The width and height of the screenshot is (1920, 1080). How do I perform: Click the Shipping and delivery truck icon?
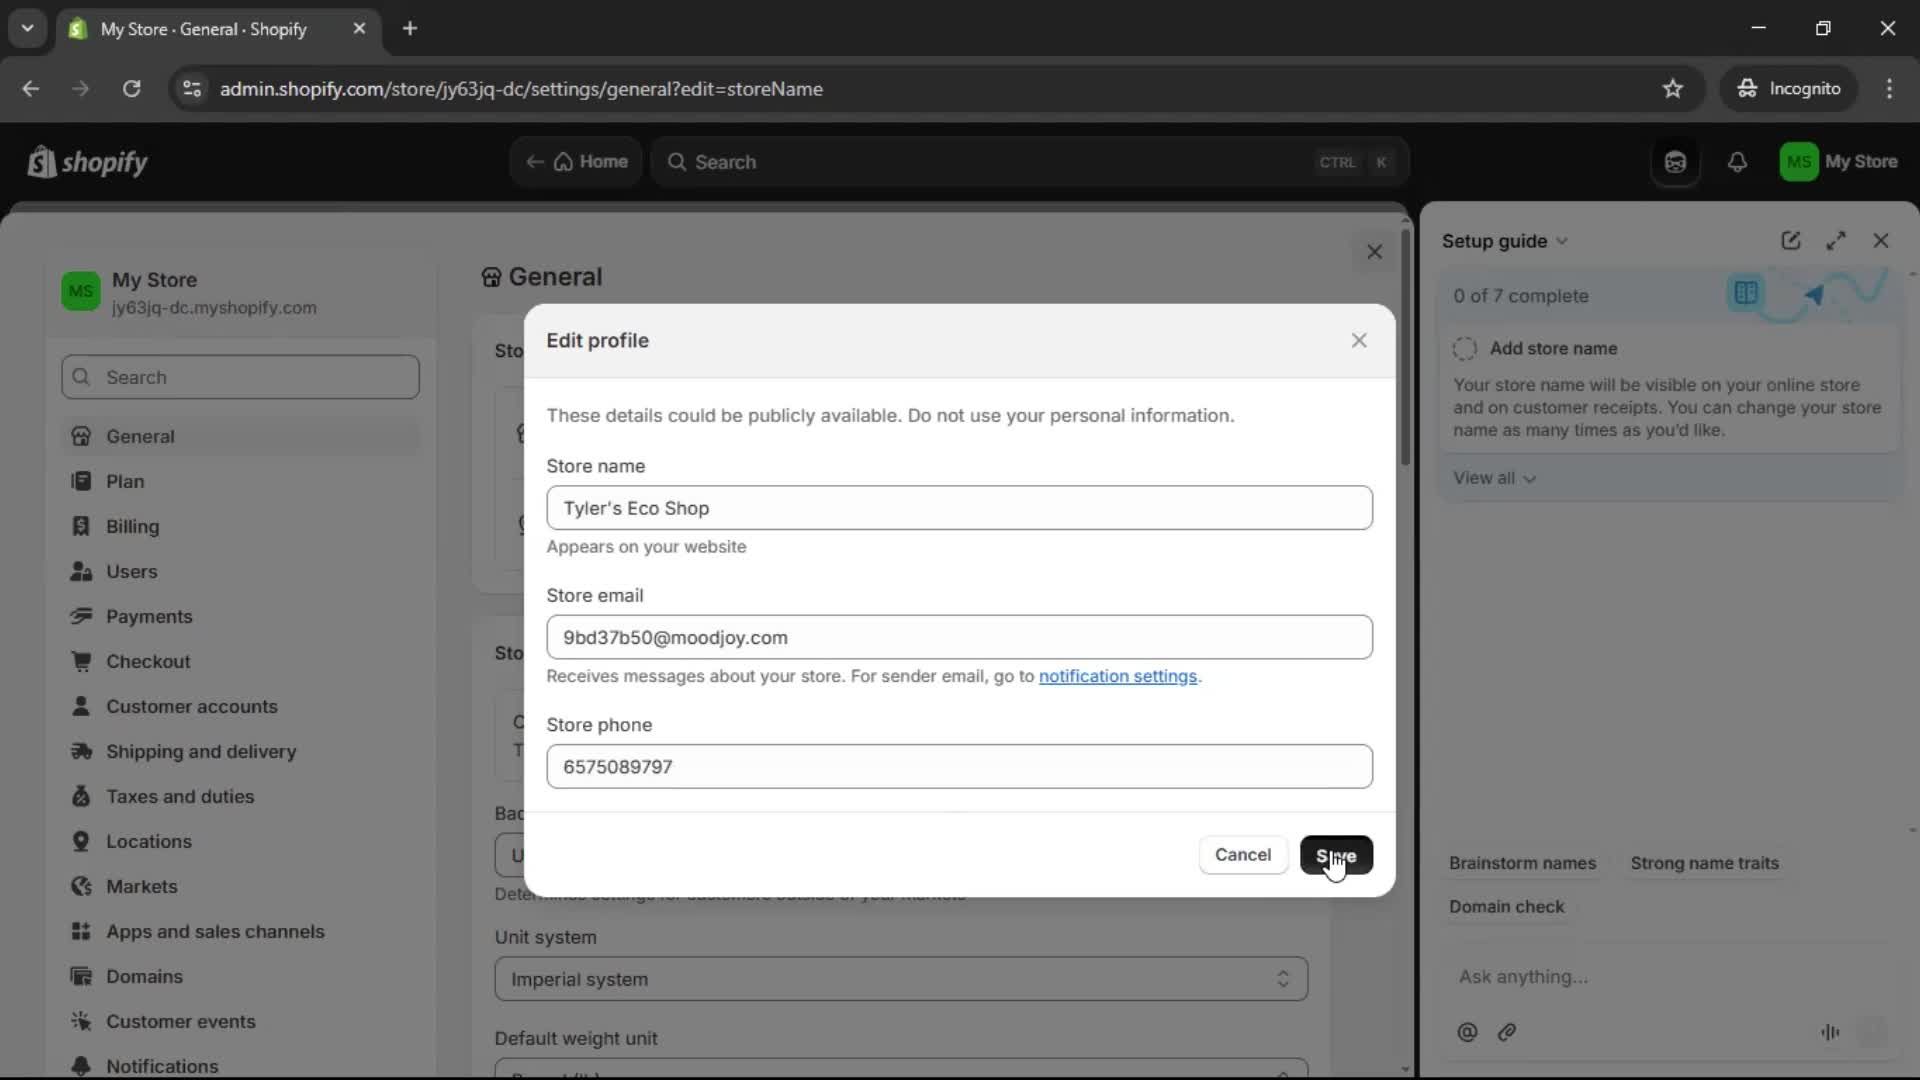[82, 751]
